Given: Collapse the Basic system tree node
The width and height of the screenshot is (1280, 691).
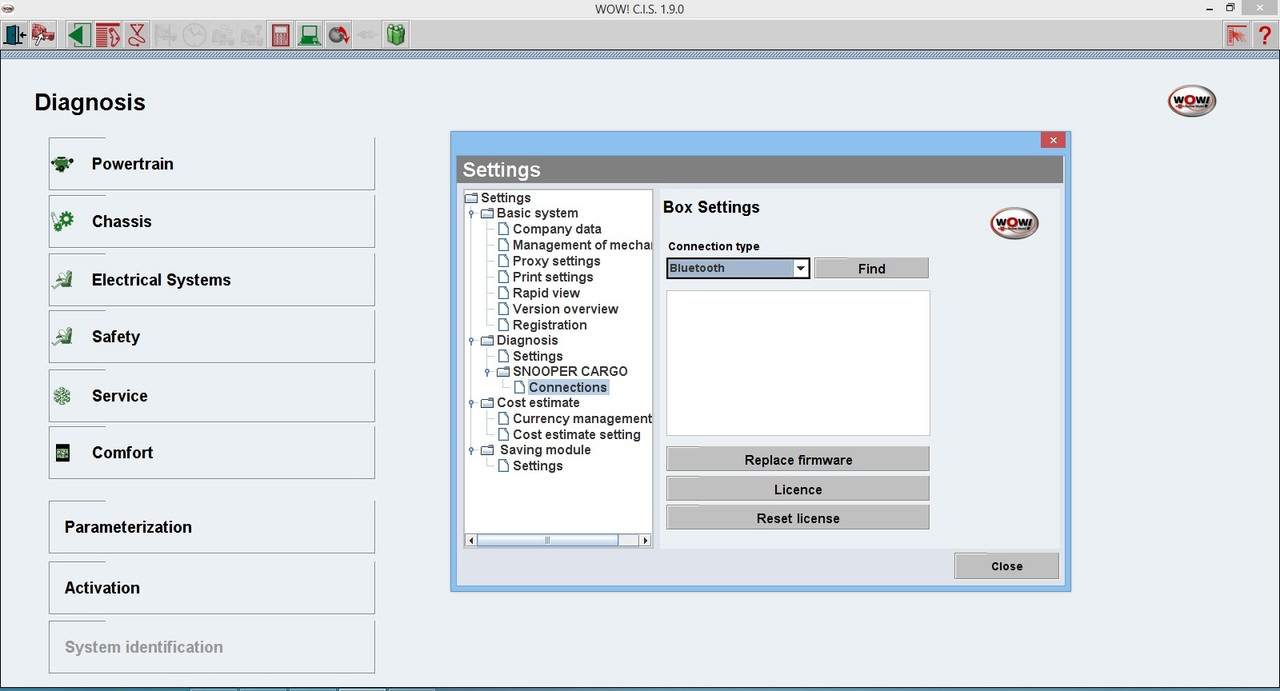Looking at the screenshot, I should (471, 213).
